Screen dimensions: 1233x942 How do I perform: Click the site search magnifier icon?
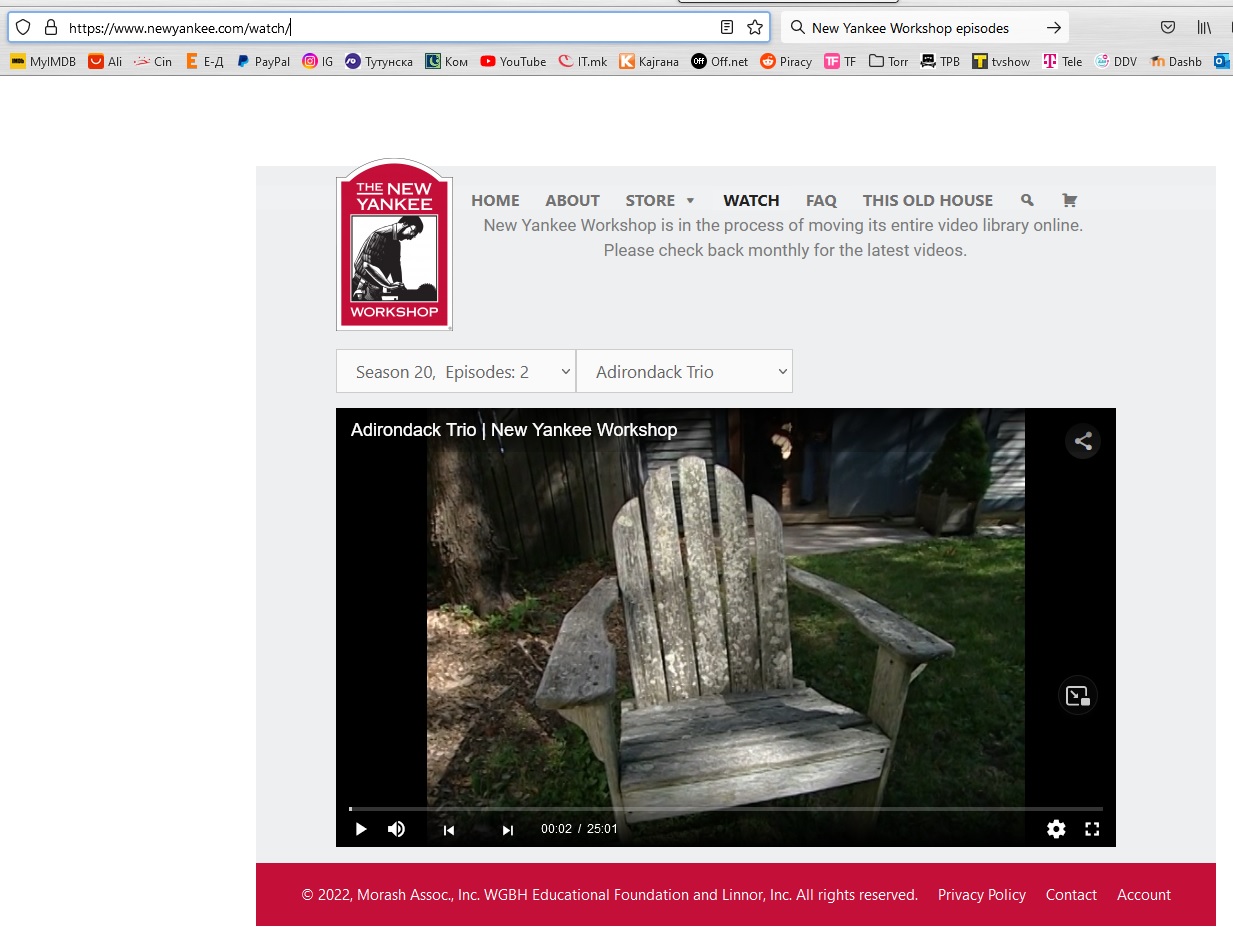1028,200
